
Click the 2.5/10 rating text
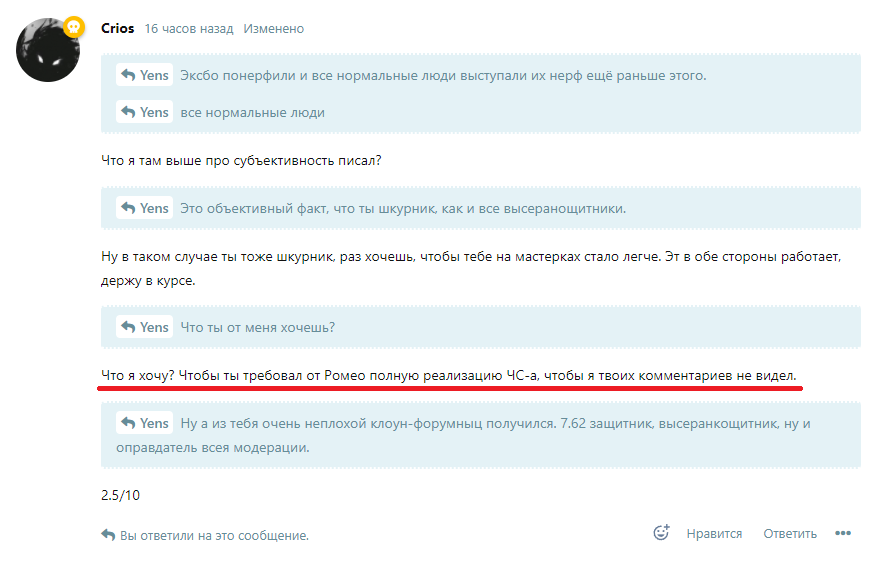120,495
